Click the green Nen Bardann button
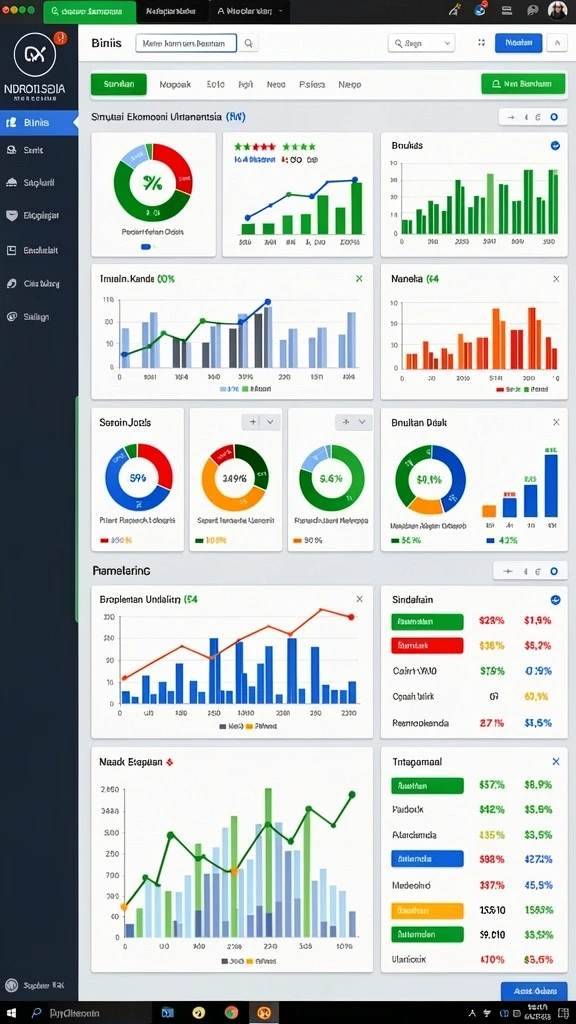 [x=523, y=84]
